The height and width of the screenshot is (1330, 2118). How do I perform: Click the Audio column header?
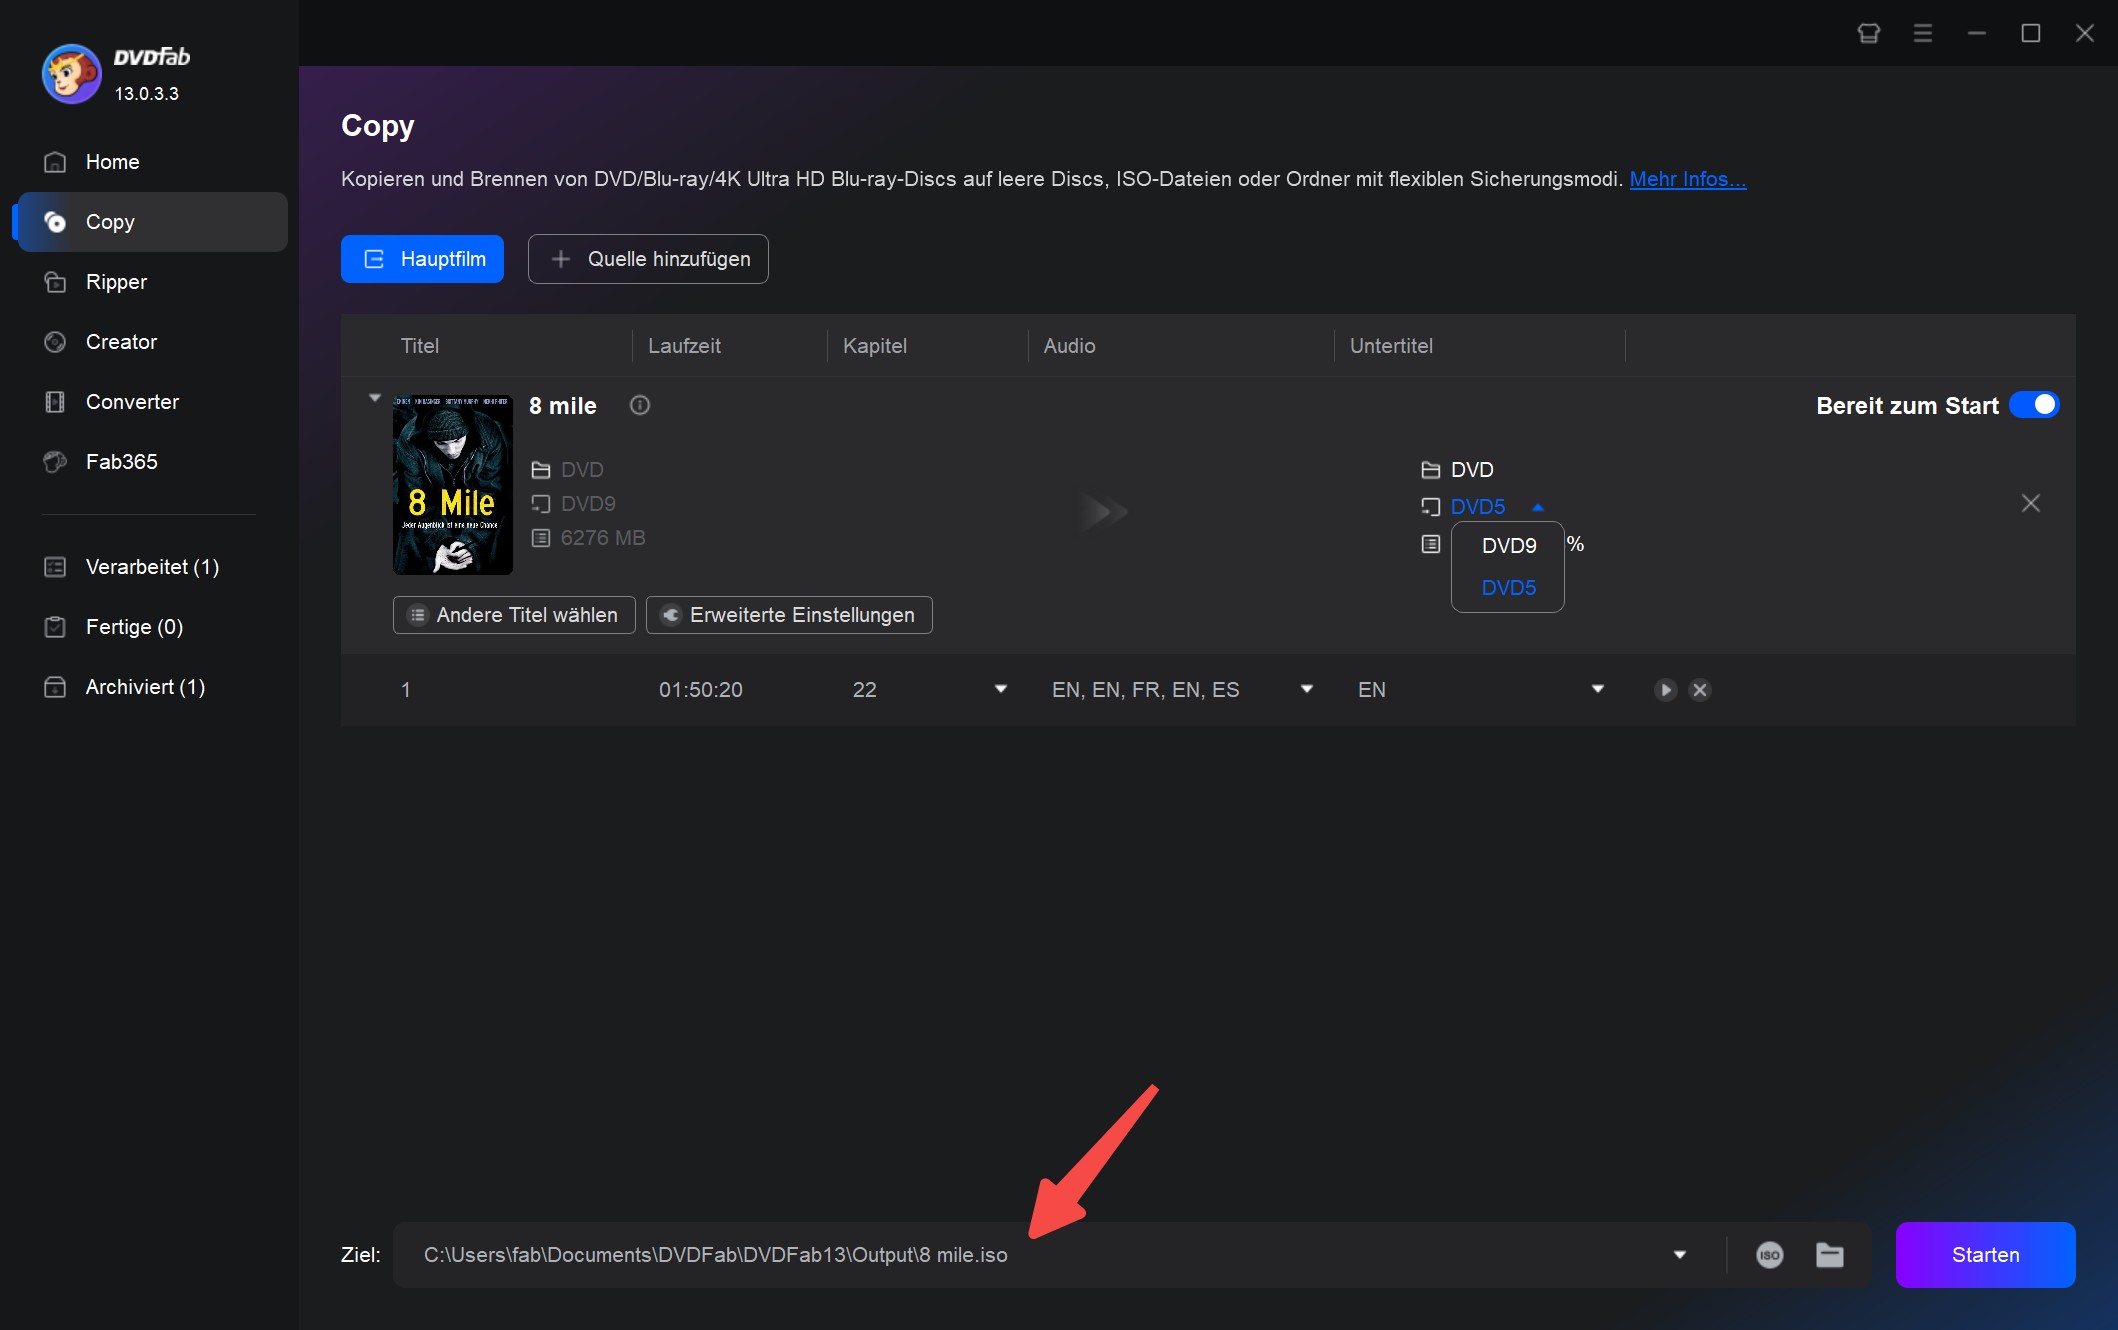pyautogui.click(x=1069, y=346)
